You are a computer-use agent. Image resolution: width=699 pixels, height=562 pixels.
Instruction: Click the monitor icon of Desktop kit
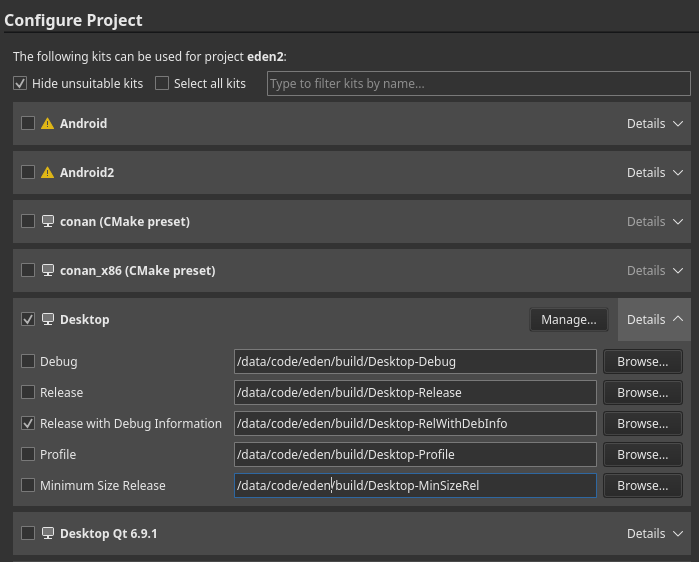coord(47,320)
